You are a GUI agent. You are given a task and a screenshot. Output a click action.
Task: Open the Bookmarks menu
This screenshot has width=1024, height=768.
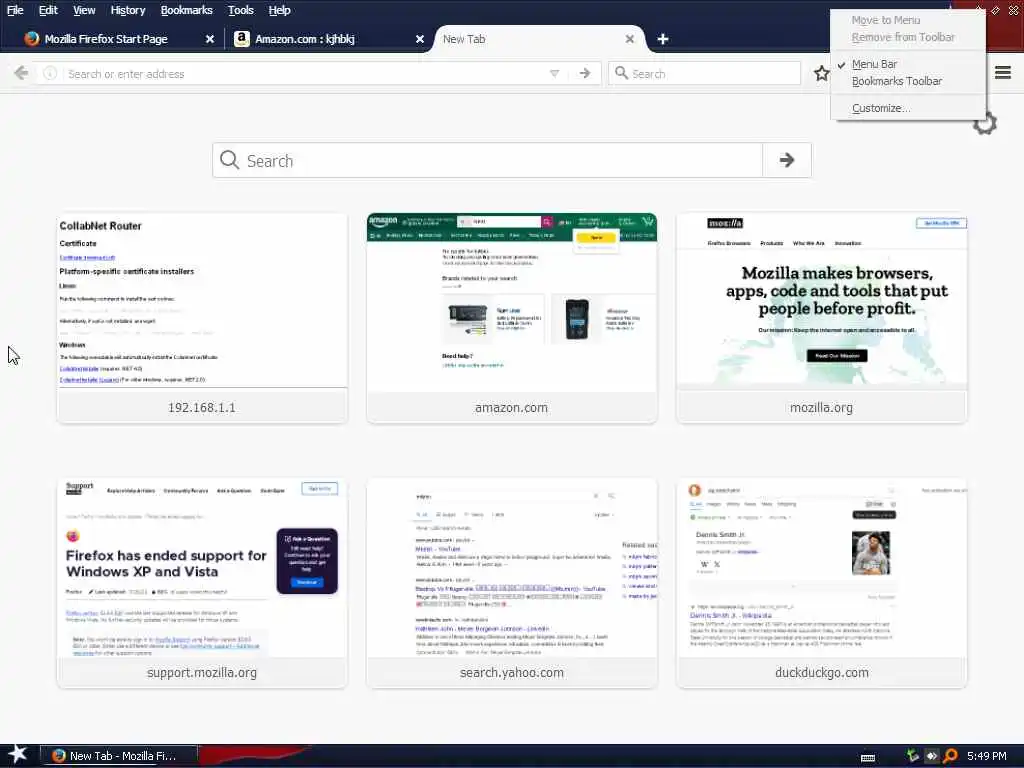[x=186, y=10]
